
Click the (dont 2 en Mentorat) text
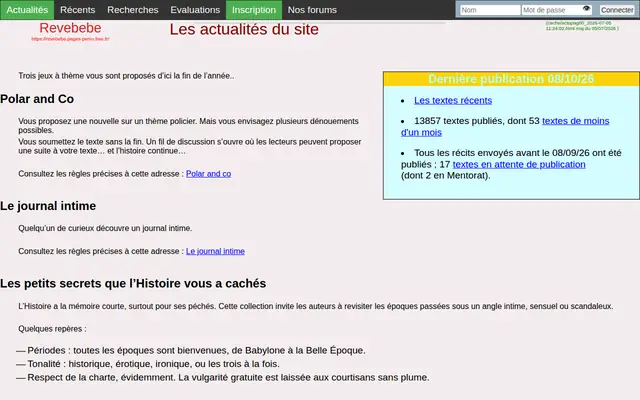tap(446, 176)
